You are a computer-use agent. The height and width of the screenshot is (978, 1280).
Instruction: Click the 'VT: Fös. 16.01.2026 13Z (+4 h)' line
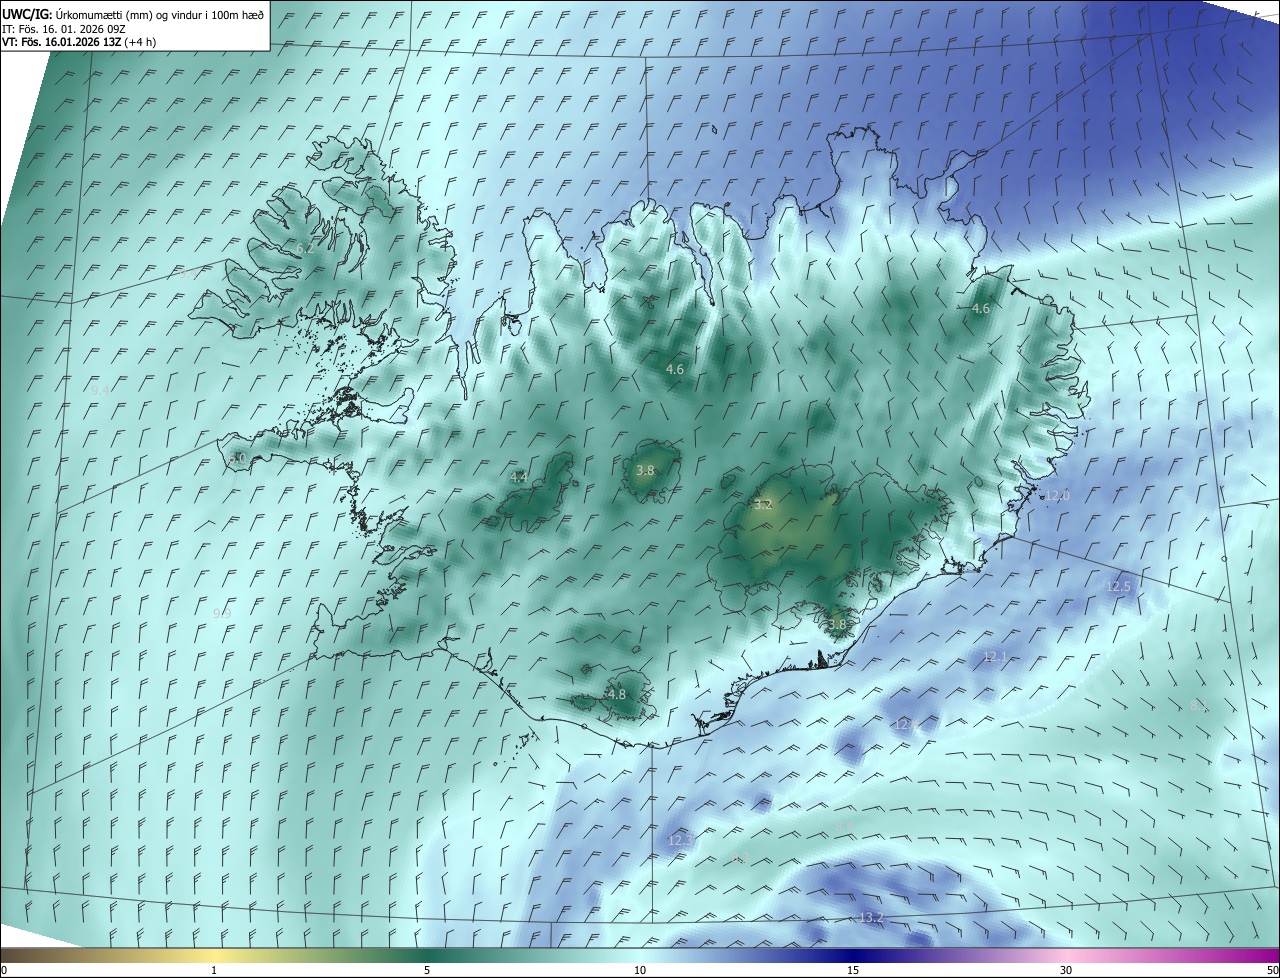(x=78, y=42)
